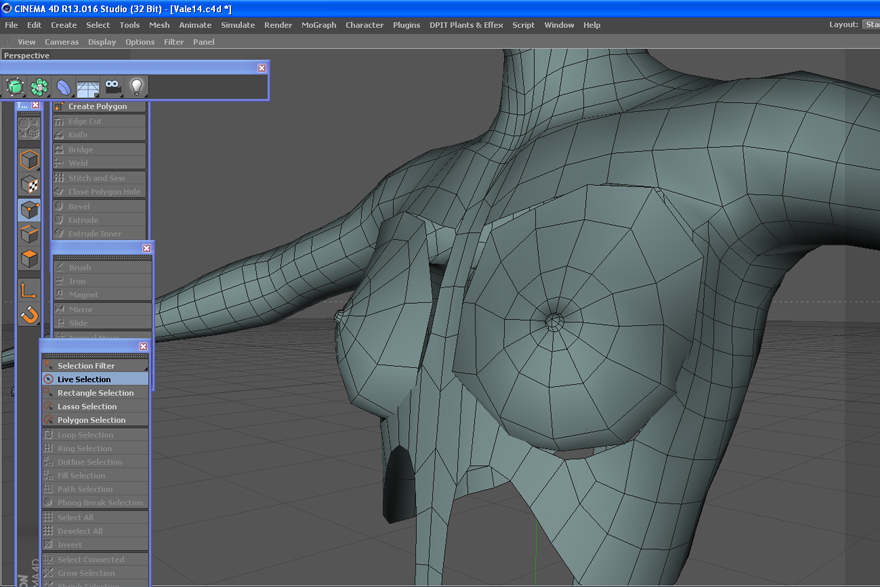Switch to Polygons mode orange-top cube
880x587 pixels.
pos(29,258)
